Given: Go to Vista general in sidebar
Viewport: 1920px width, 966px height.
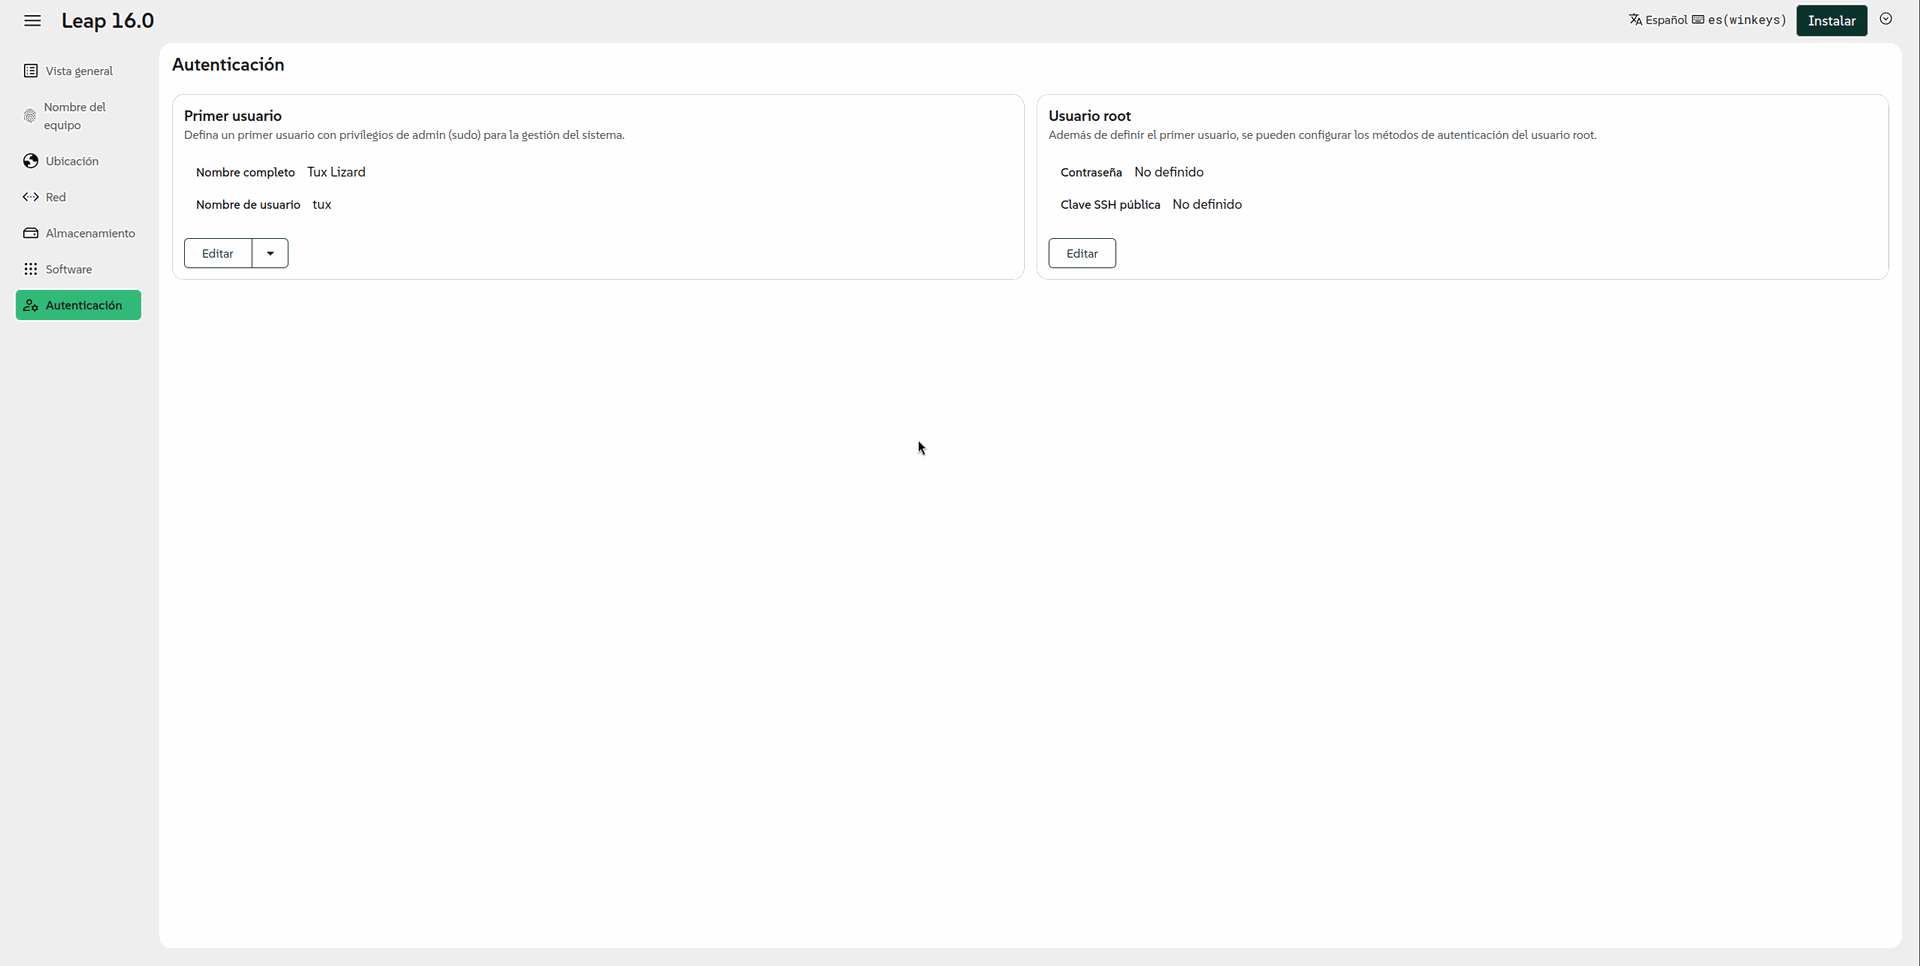Looking at the screenshot, I should (79, 71).
